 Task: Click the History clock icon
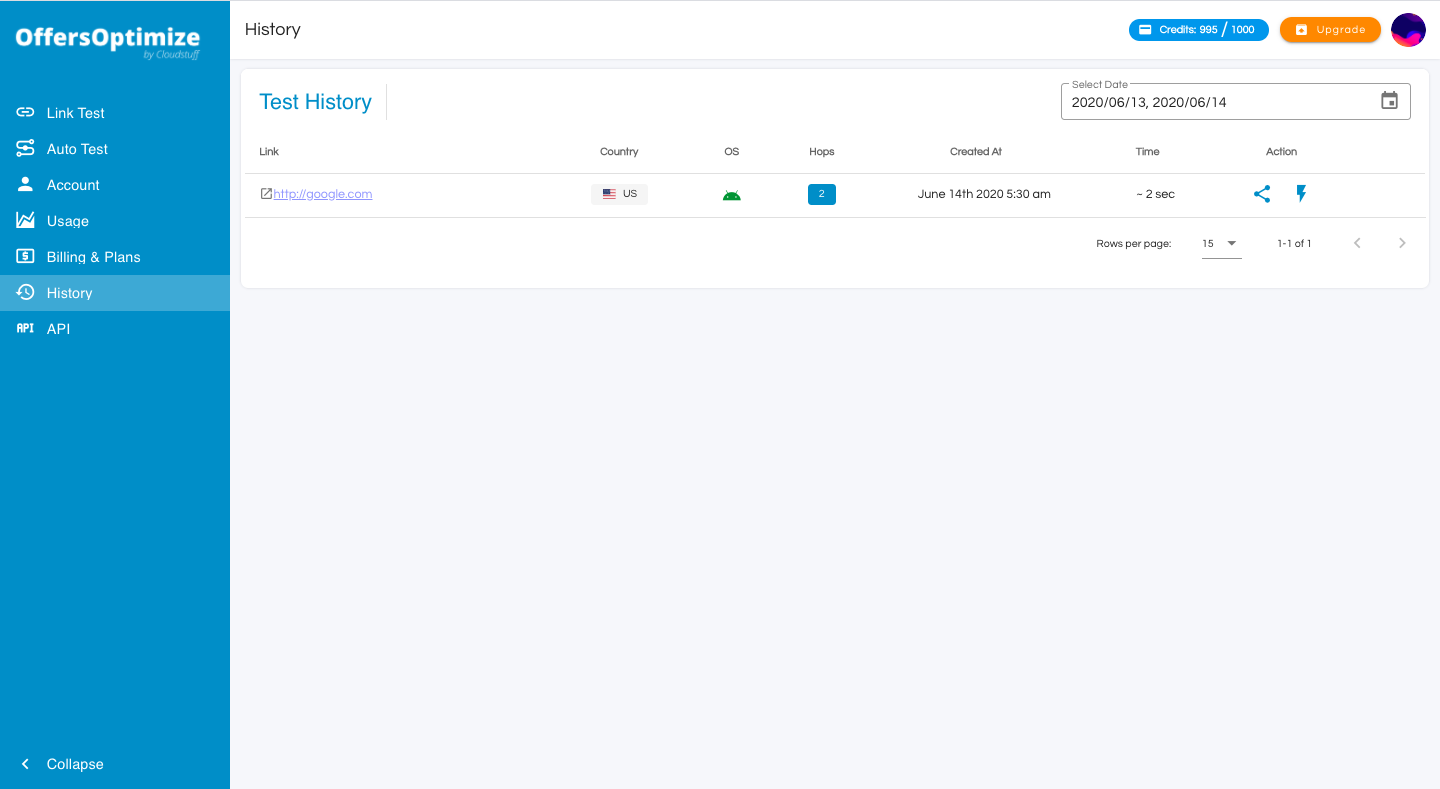pyautogui.click(x=25, y=292)
